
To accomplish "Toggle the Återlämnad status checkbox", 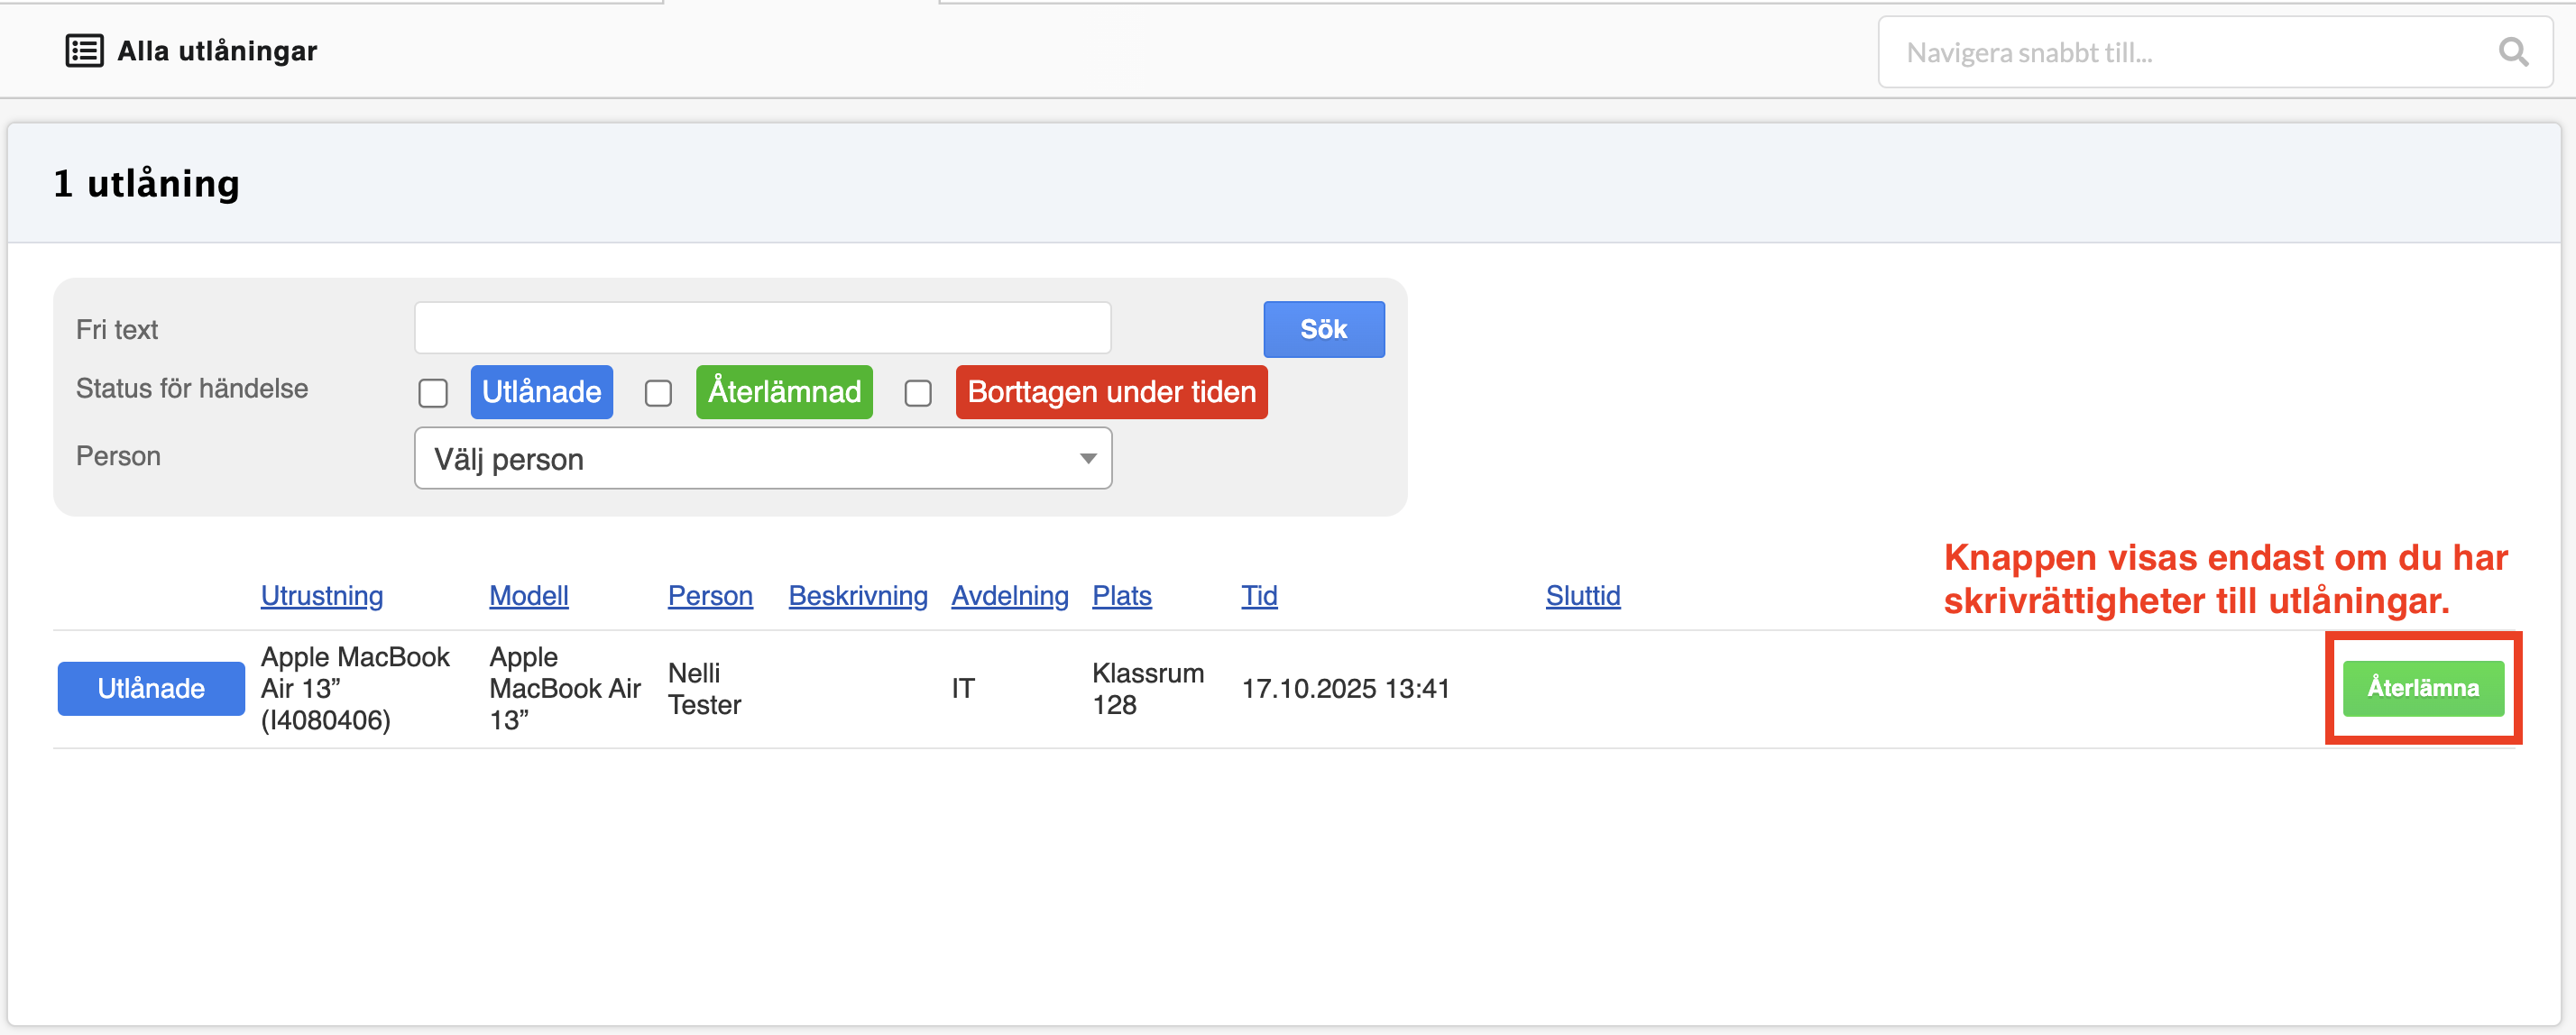I will pyautogui.click(x=658, y=393).
